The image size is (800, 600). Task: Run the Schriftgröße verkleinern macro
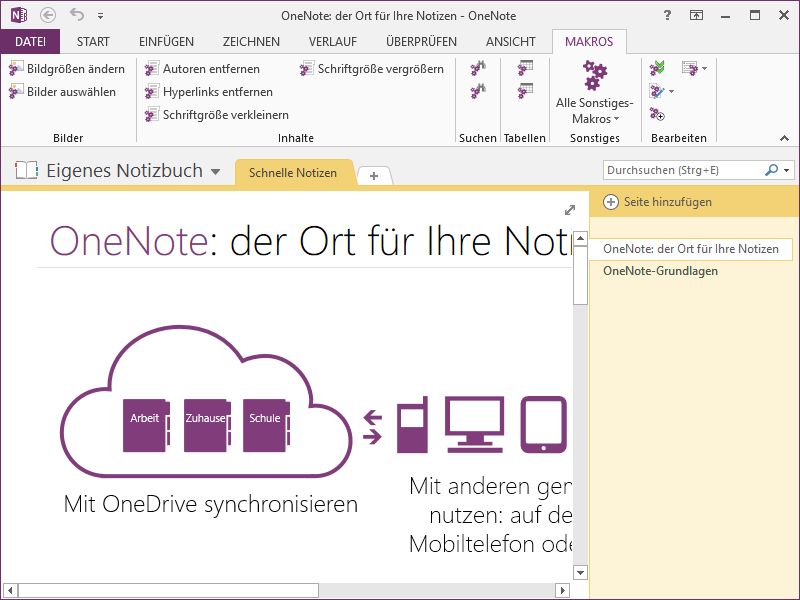pos(217,115)
